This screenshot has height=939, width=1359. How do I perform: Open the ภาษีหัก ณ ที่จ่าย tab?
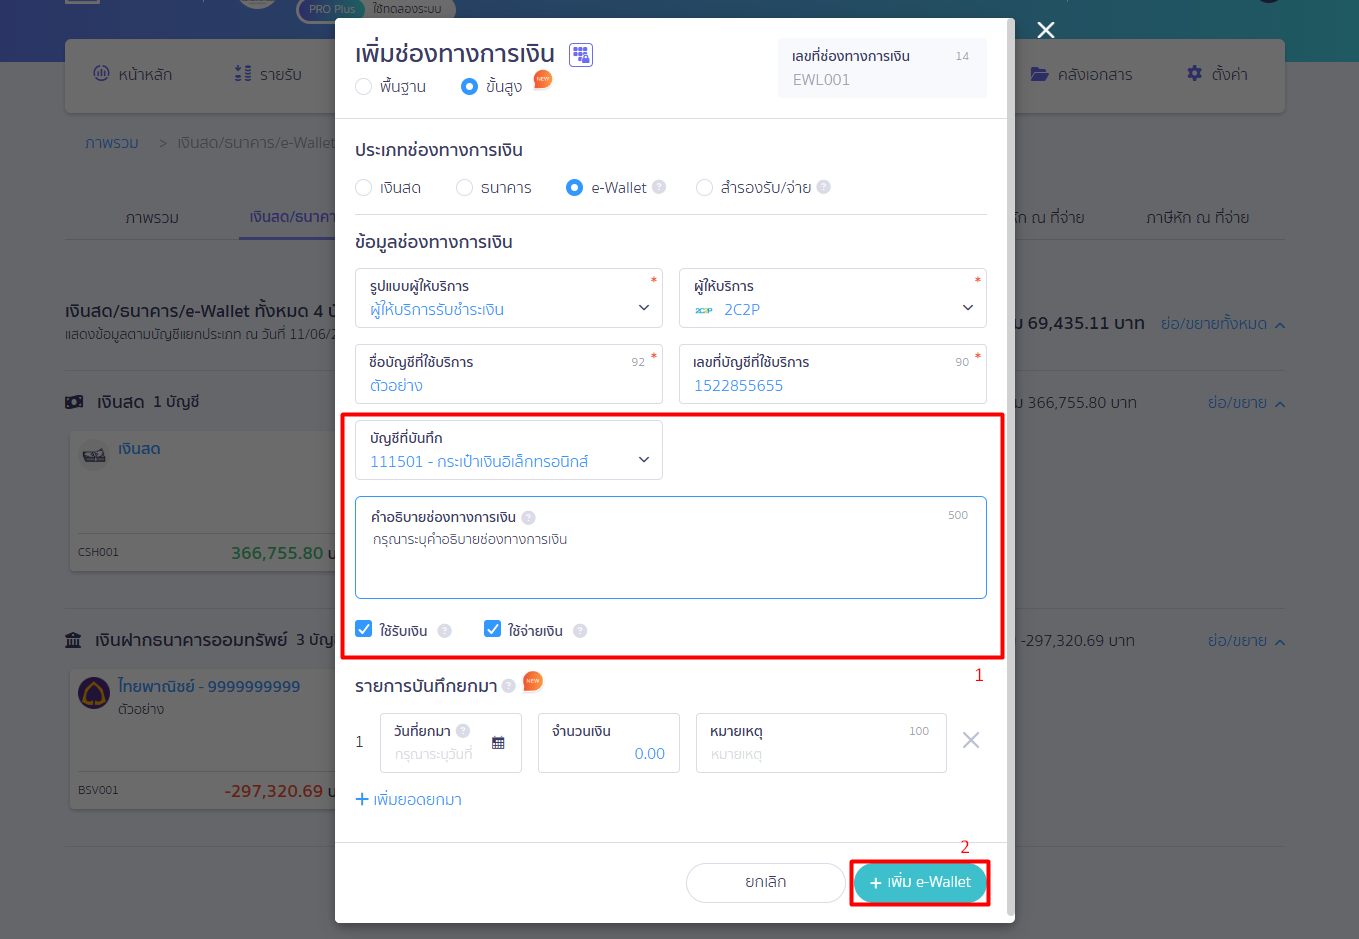[x=1197, y=218]
